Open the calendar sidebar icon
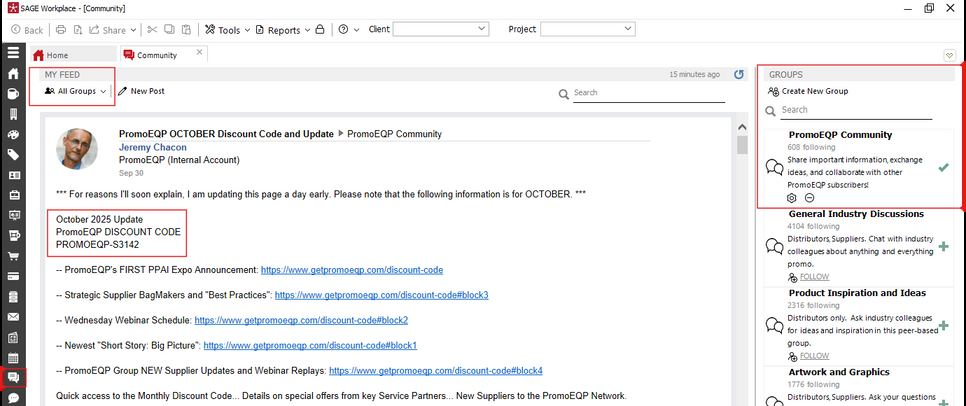 13,357
